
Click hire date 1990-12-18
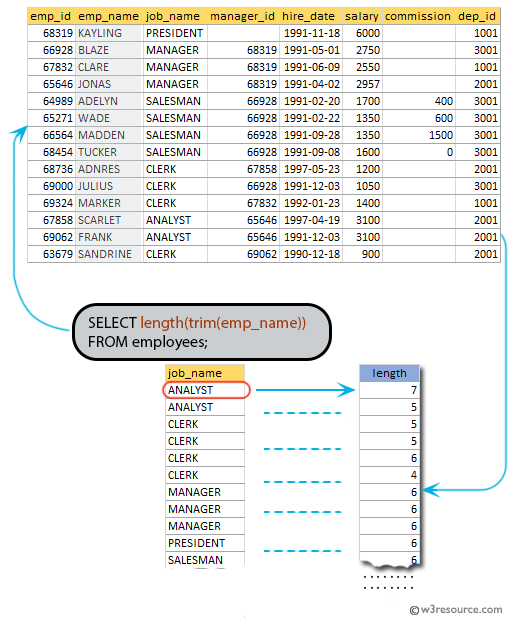[310, 254]
